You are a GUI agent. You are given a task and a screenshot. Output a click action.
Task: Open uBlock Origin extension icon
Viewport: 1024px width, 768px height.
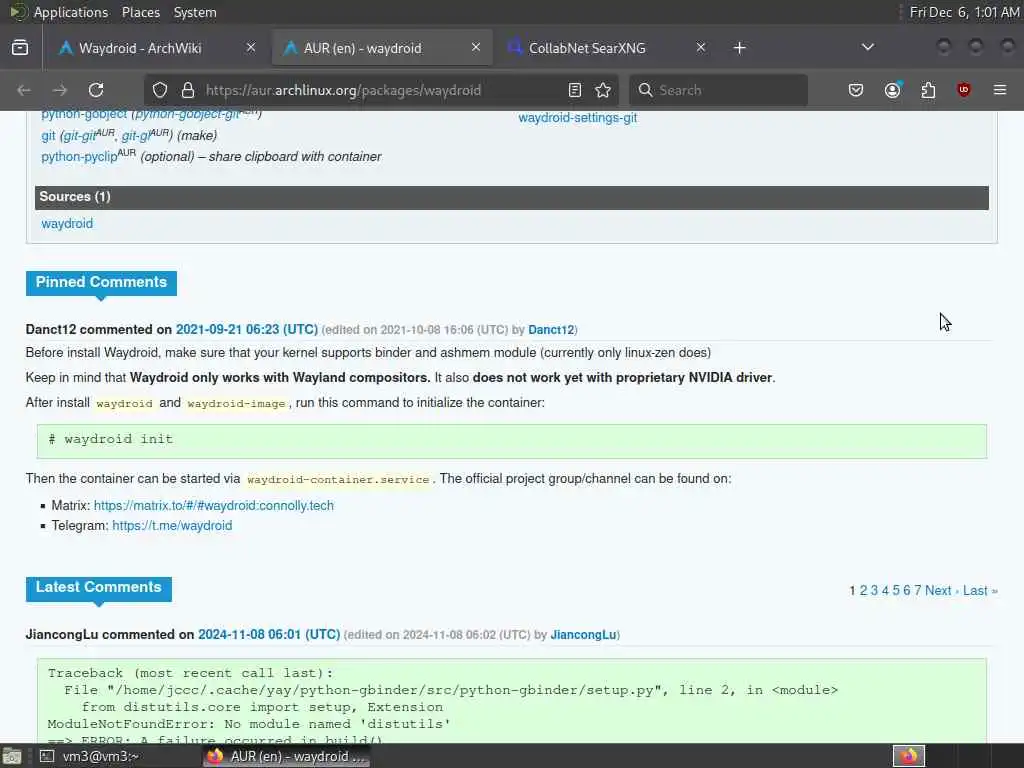pyautogui.click(x=964, y=90)
